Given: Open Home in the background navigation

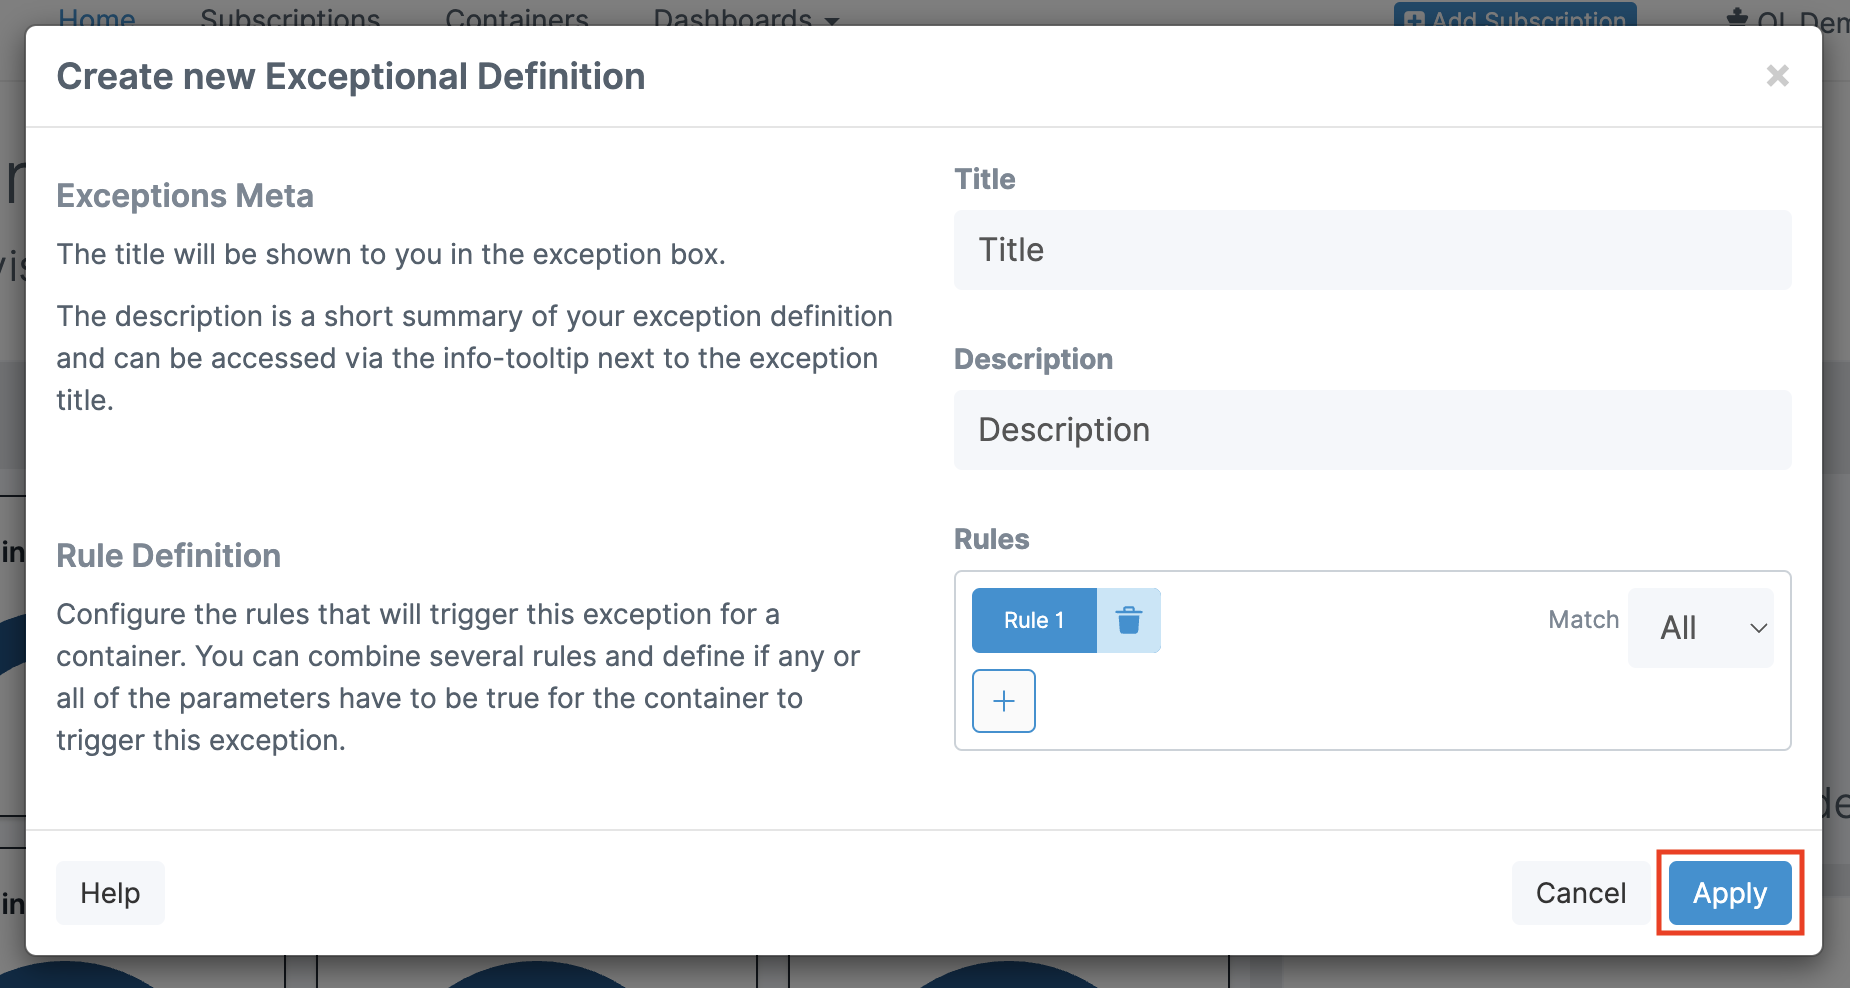Looking at the screenshot, I should click(x=97, y=17).
